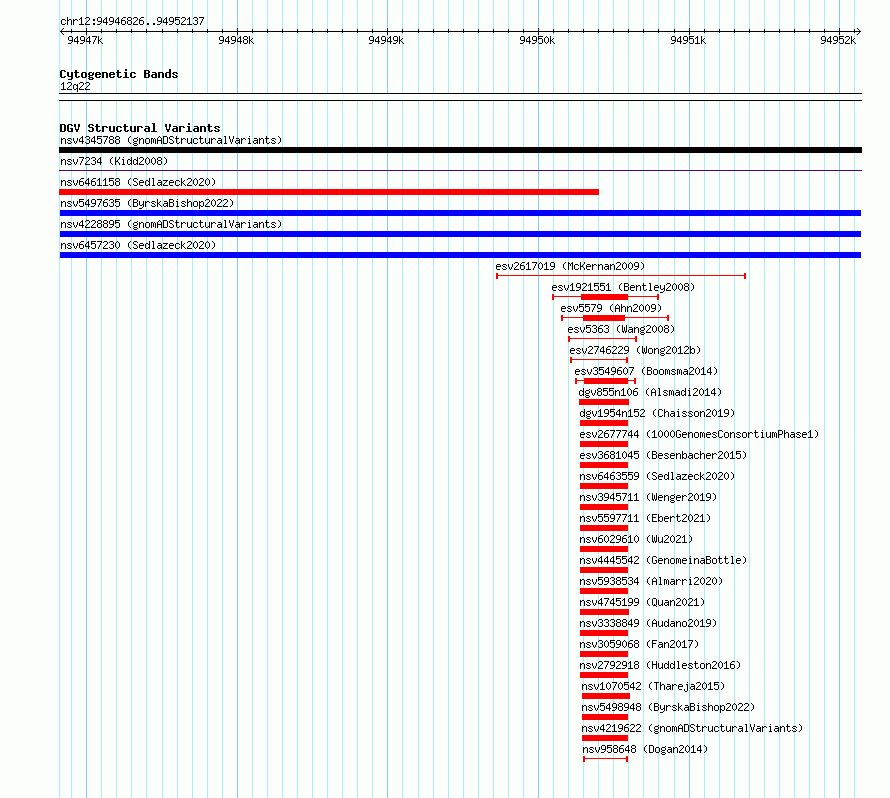Select the red nsv6461158 variant bar
Viewport: 890px width, 798px height.
pos(329,192)
